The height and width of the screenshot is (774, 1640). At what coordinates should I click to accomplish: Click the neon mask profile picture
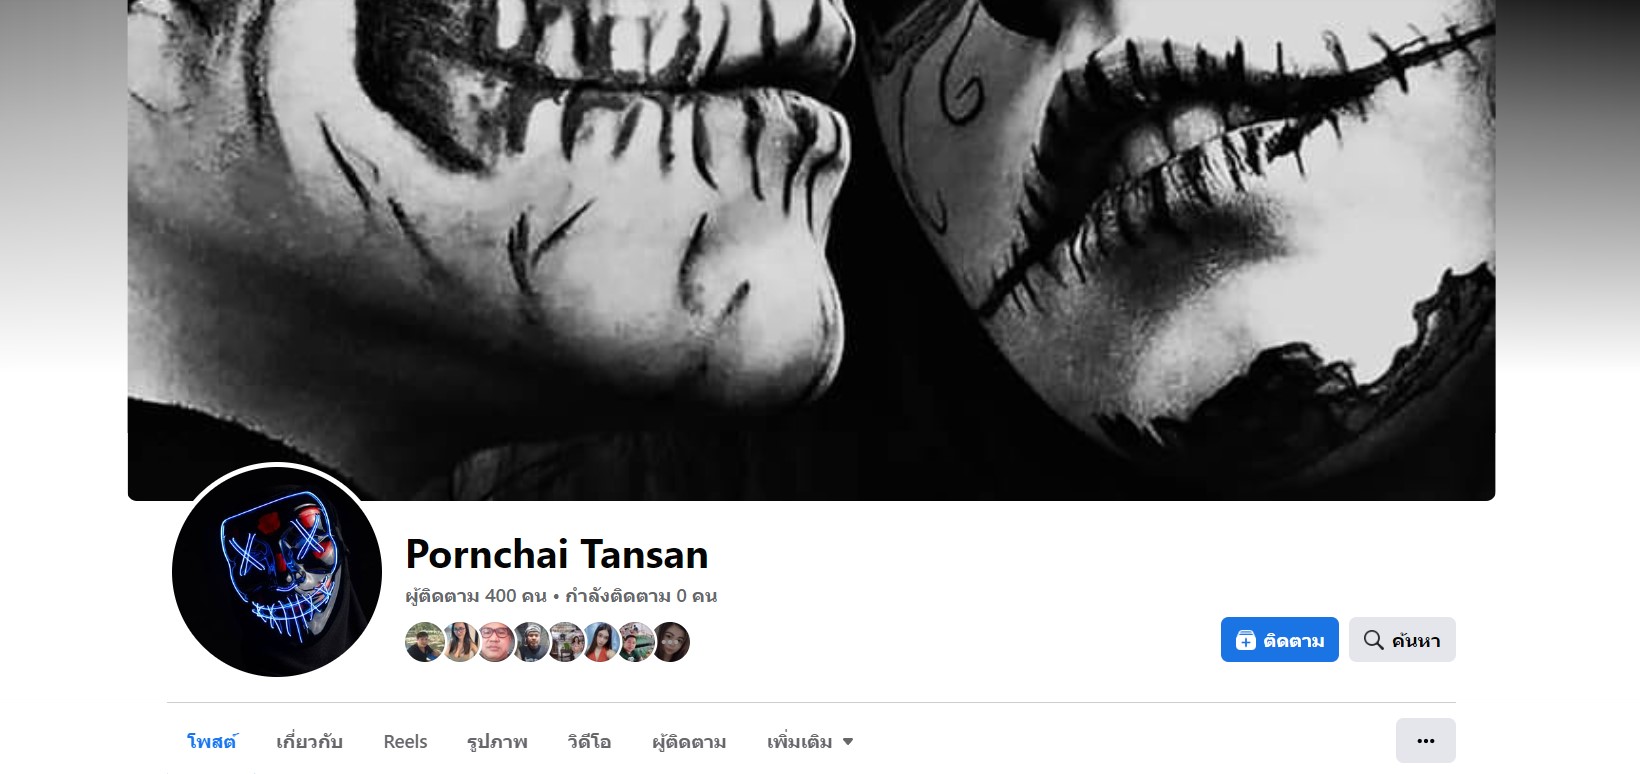[x=277, y=572]
